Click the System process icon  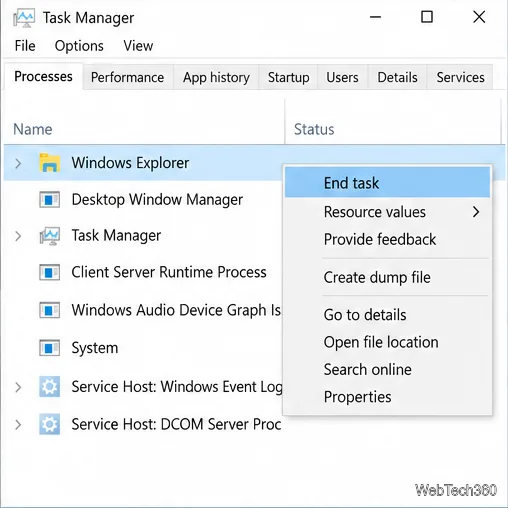pyautogui.click(x=49, y=348)
